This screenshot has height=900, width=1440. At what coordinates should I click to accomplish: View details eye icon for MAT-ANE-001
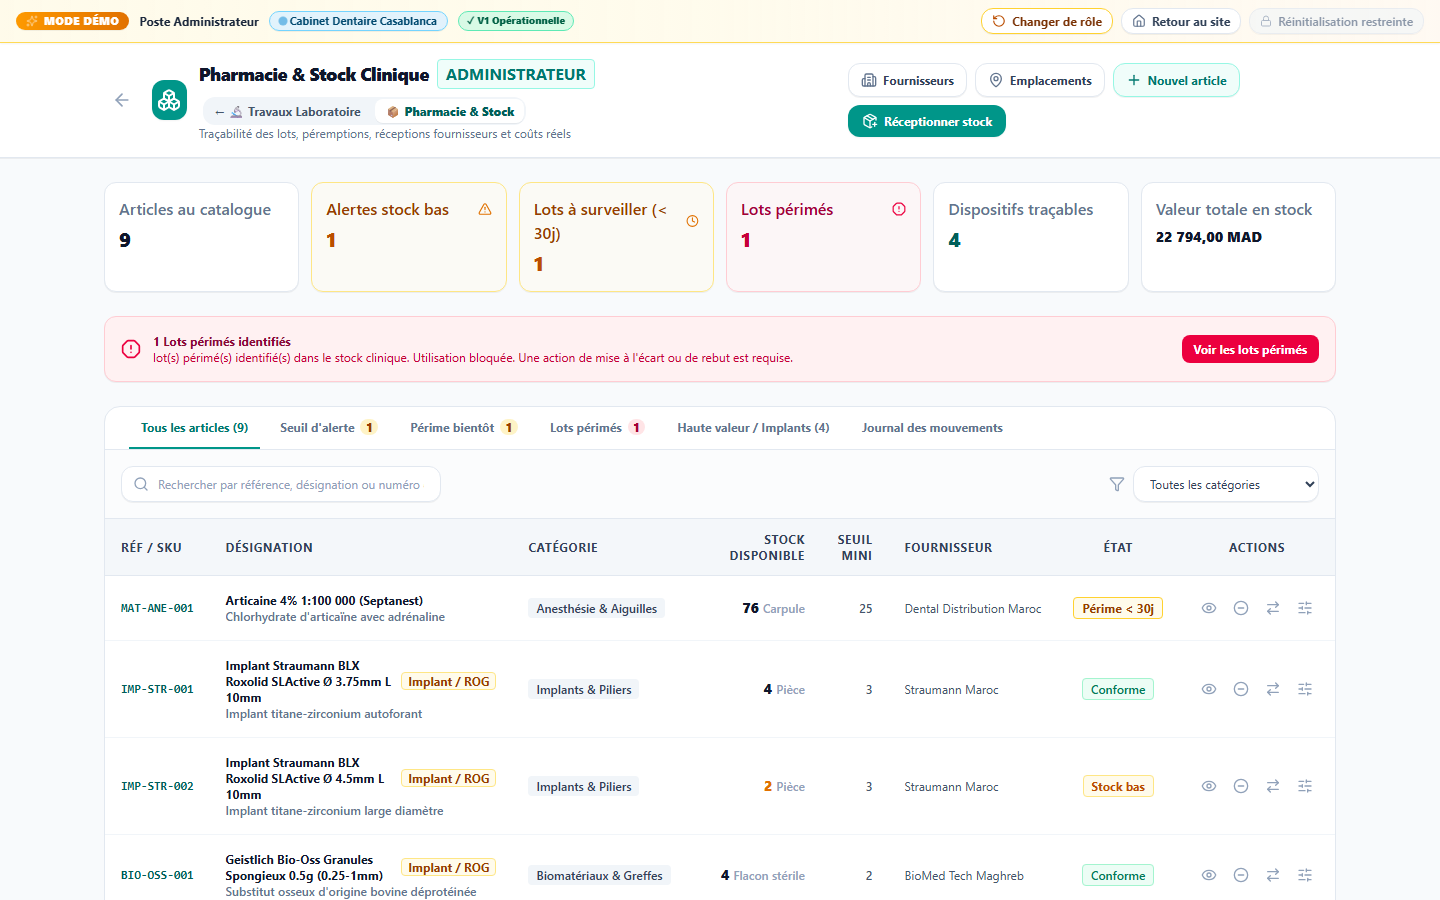click(x=1209, y=608)
